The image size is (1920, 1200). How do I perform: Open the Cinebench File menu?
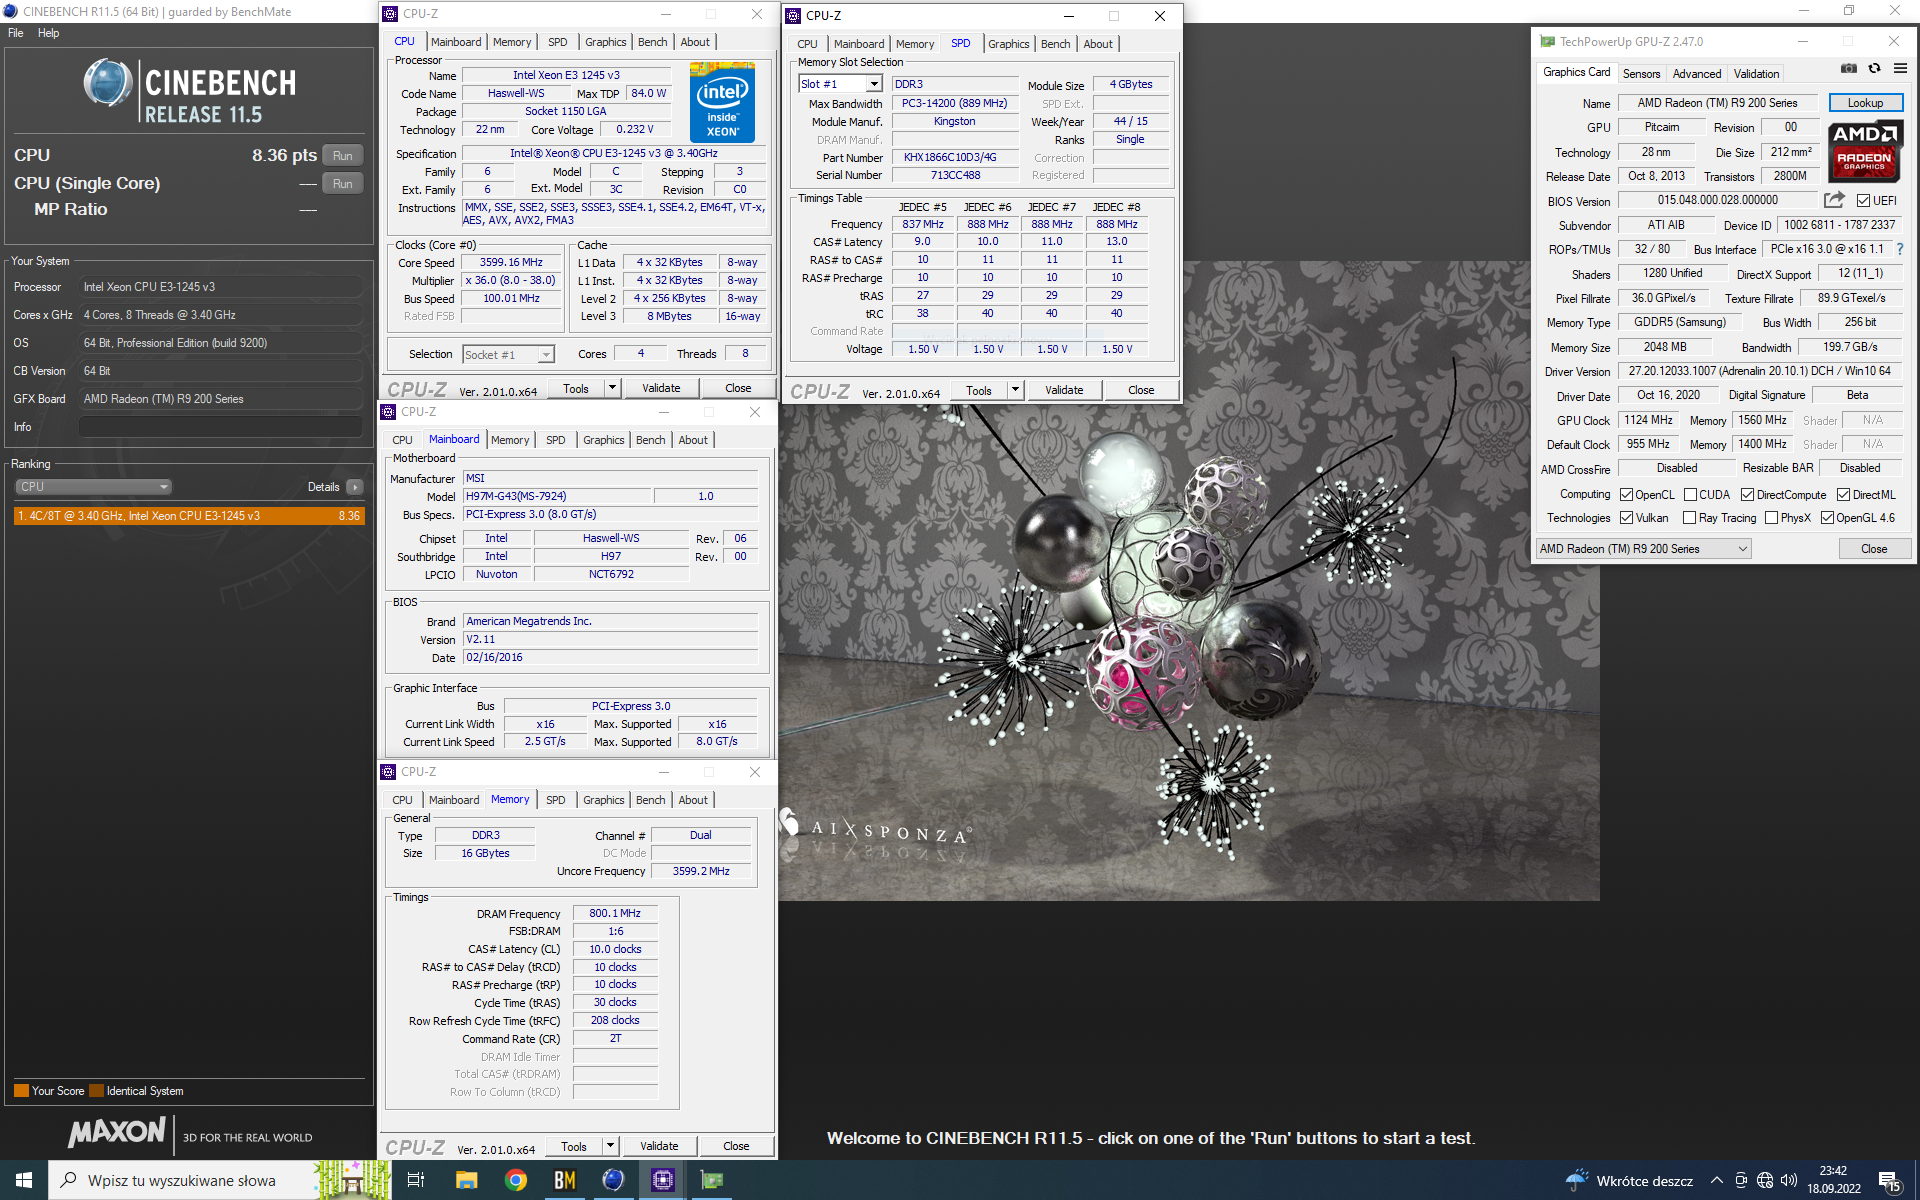[x=15, y=33]
